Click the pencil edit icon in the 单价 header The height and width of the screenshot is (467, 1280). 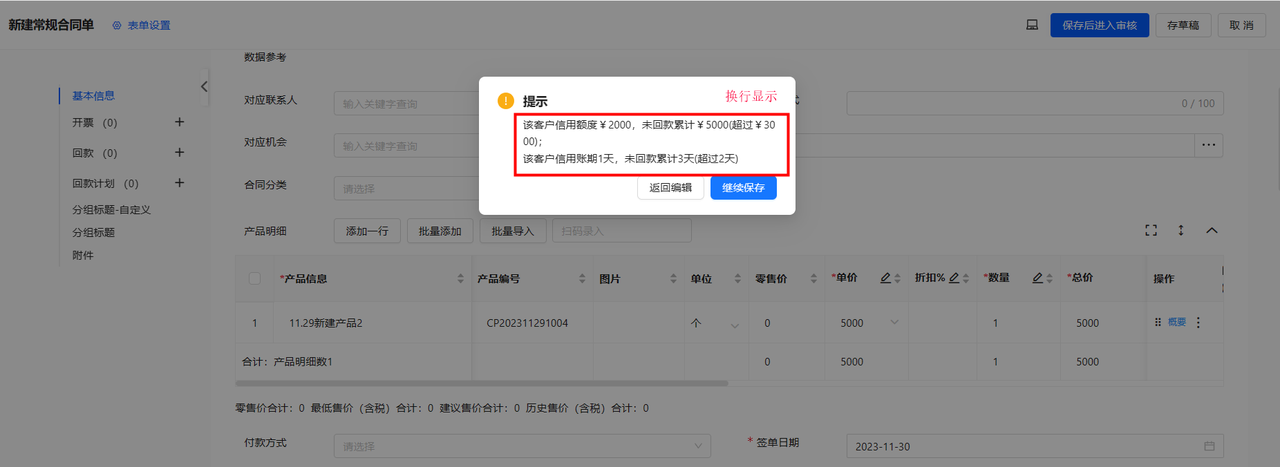coord(886,278)
